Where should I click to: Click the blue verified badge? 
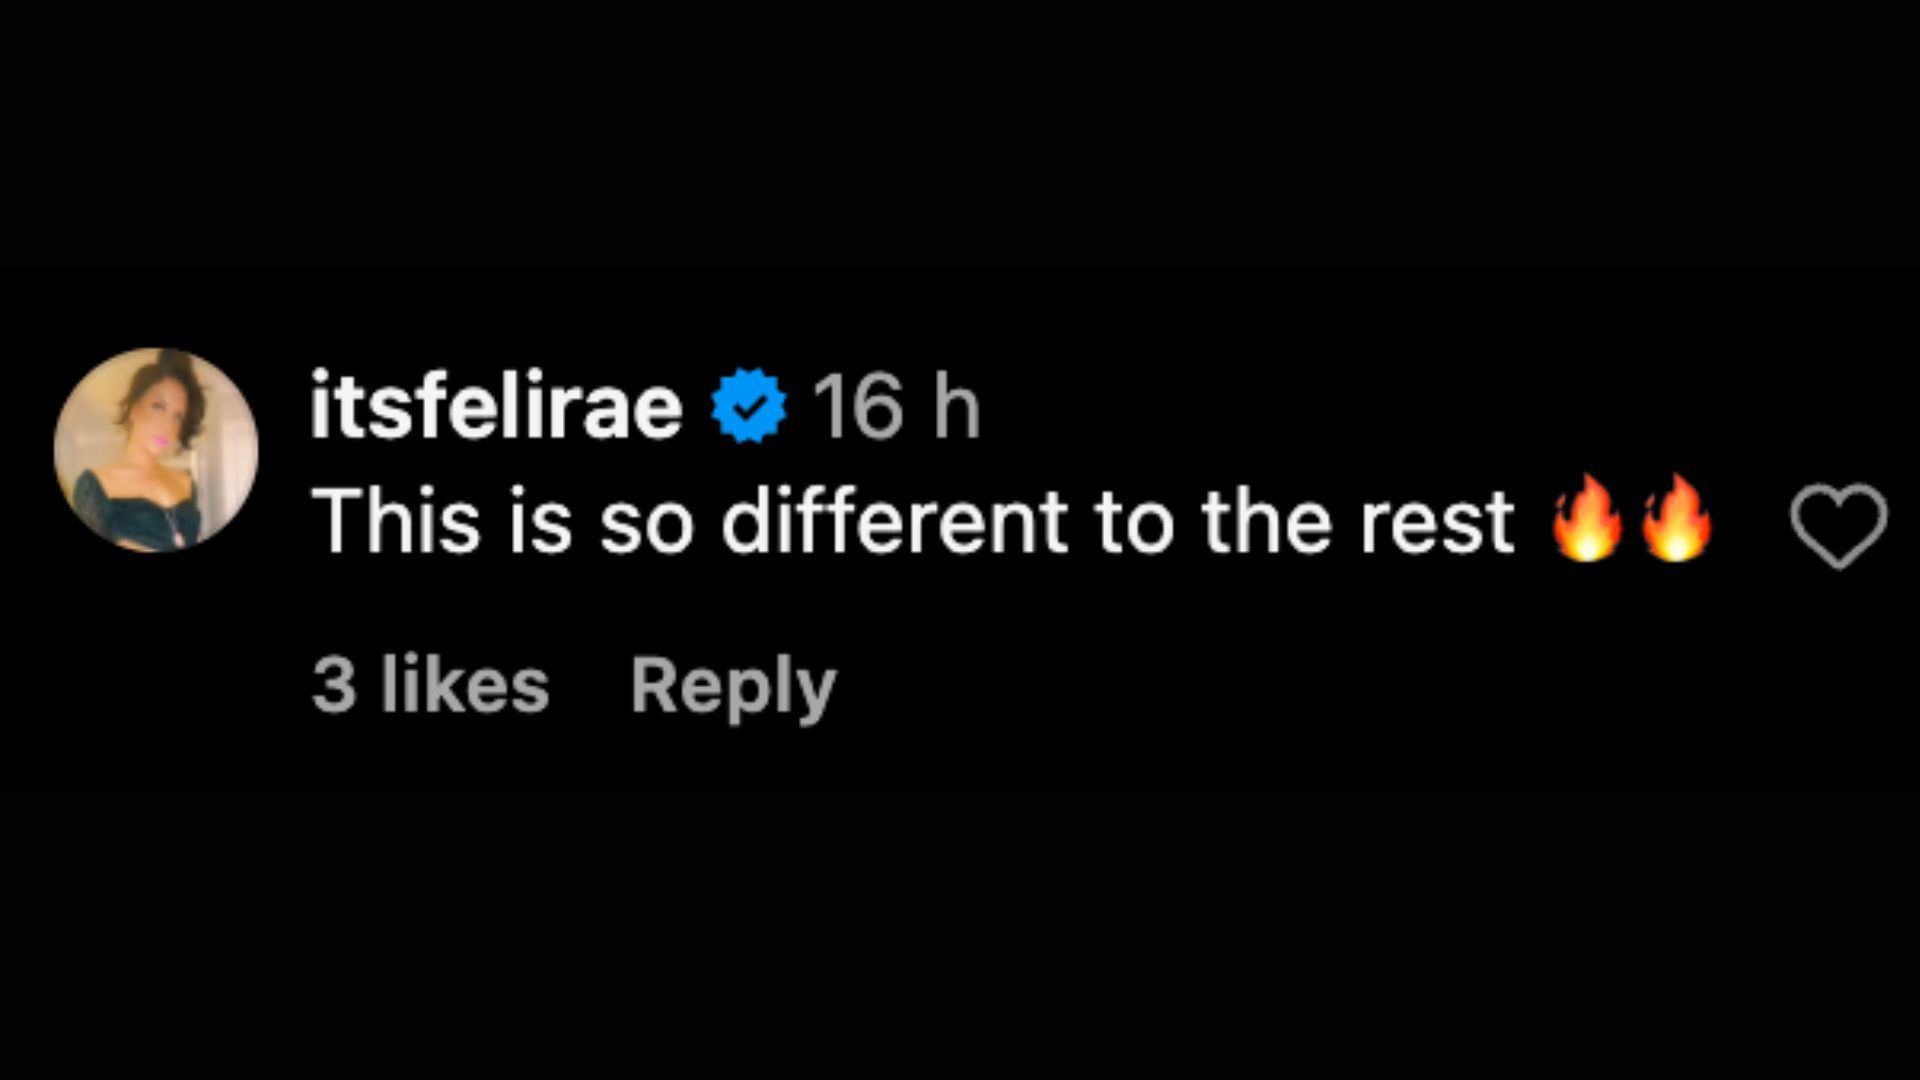(749, 405)
